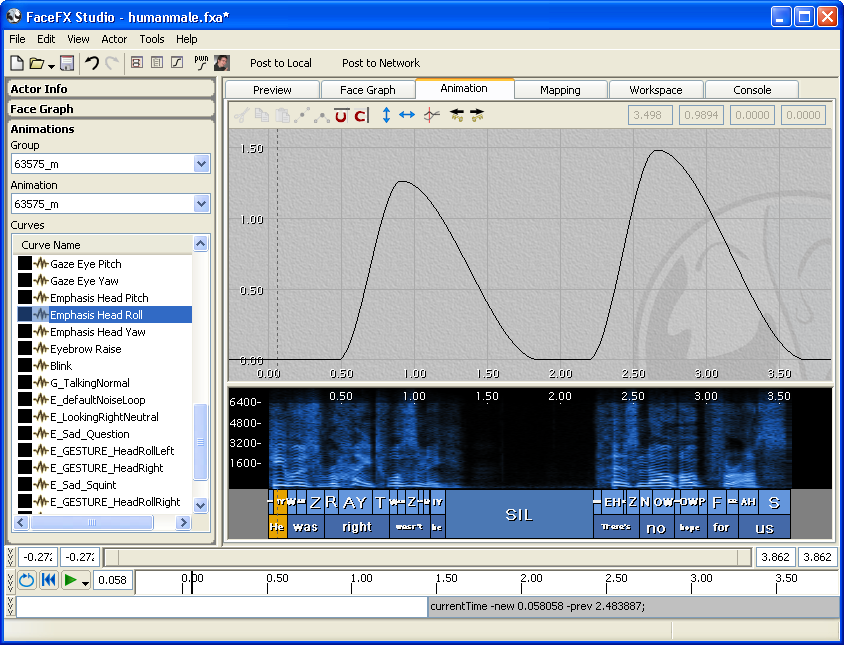This screenshot has height=645, width=844.
Task: Click the vertical fit blue arrow icon
Action: tap(386, 115)
